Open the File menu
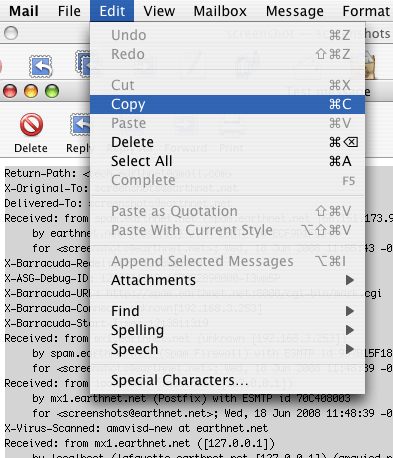393x458 pixels. tap(69, 11)
